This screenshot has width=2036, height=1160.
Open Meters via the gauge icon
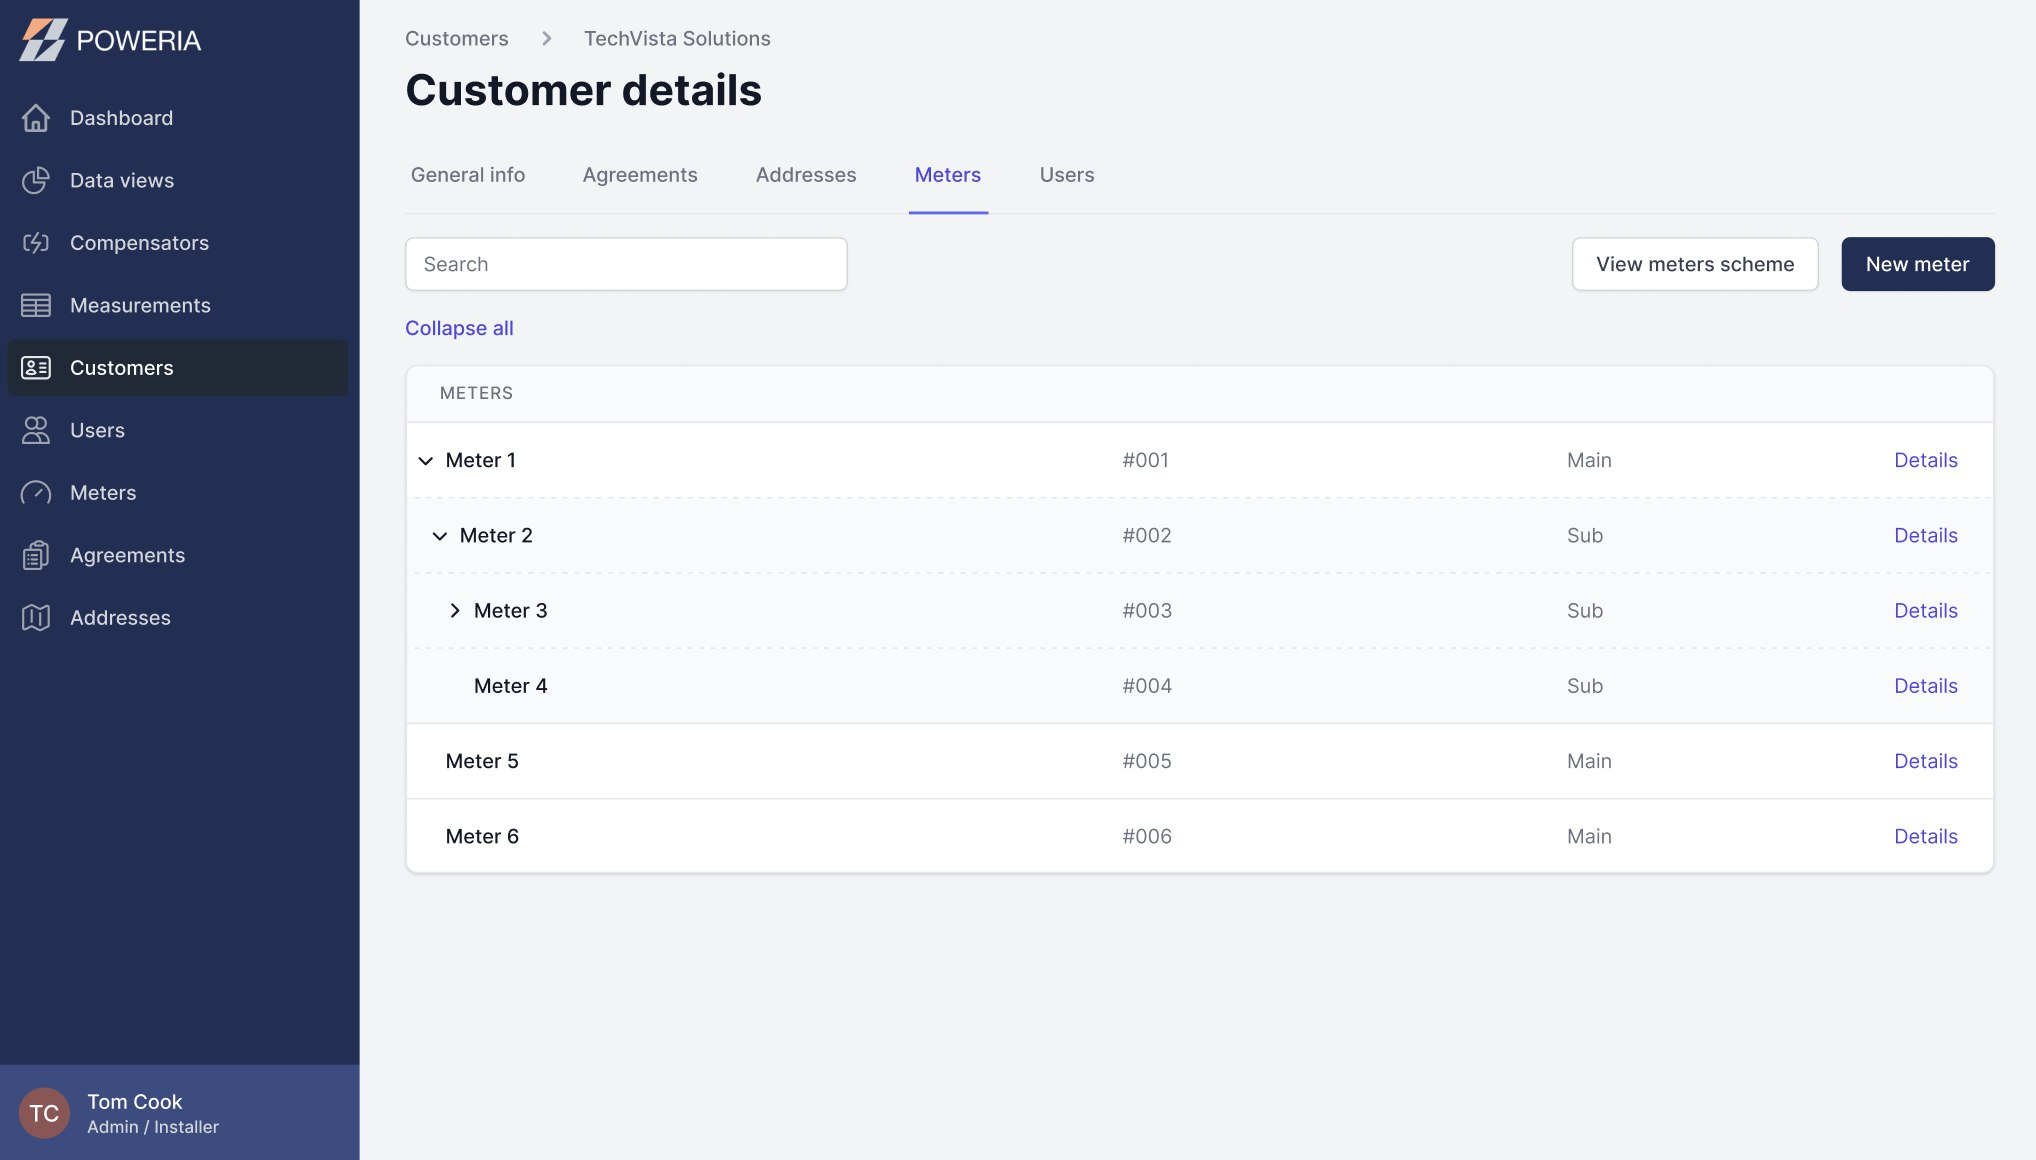36,493
